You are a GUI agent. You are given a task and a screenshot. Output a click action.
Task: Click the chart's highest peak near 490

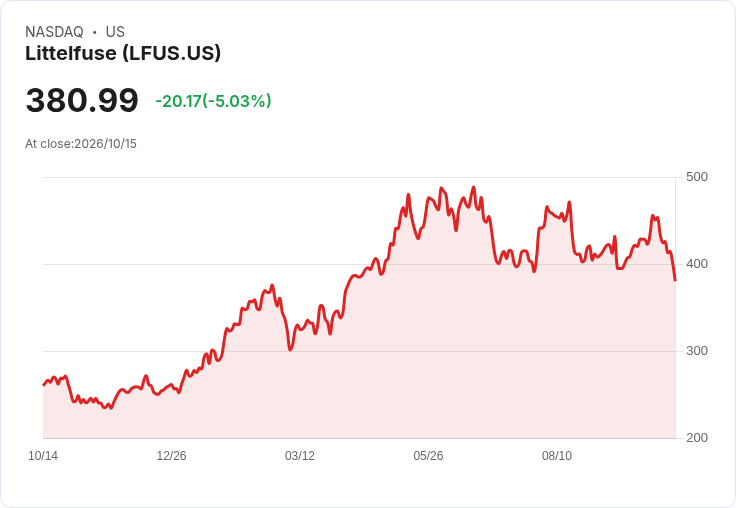pyautogui.click(x=473, y=187)
